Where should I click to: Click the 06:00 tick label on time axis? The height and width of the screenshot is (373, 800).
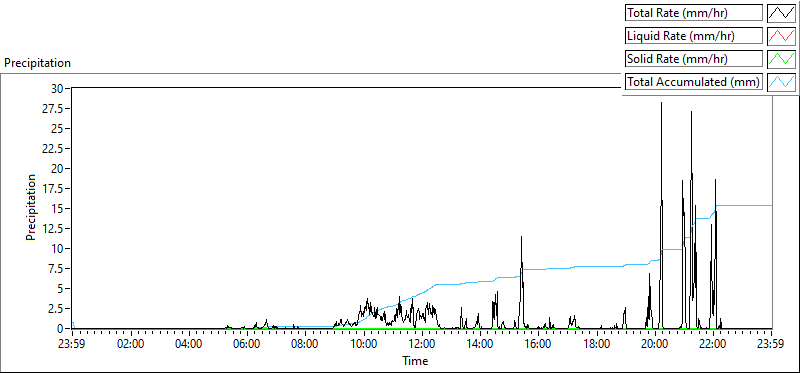(247, 343)
